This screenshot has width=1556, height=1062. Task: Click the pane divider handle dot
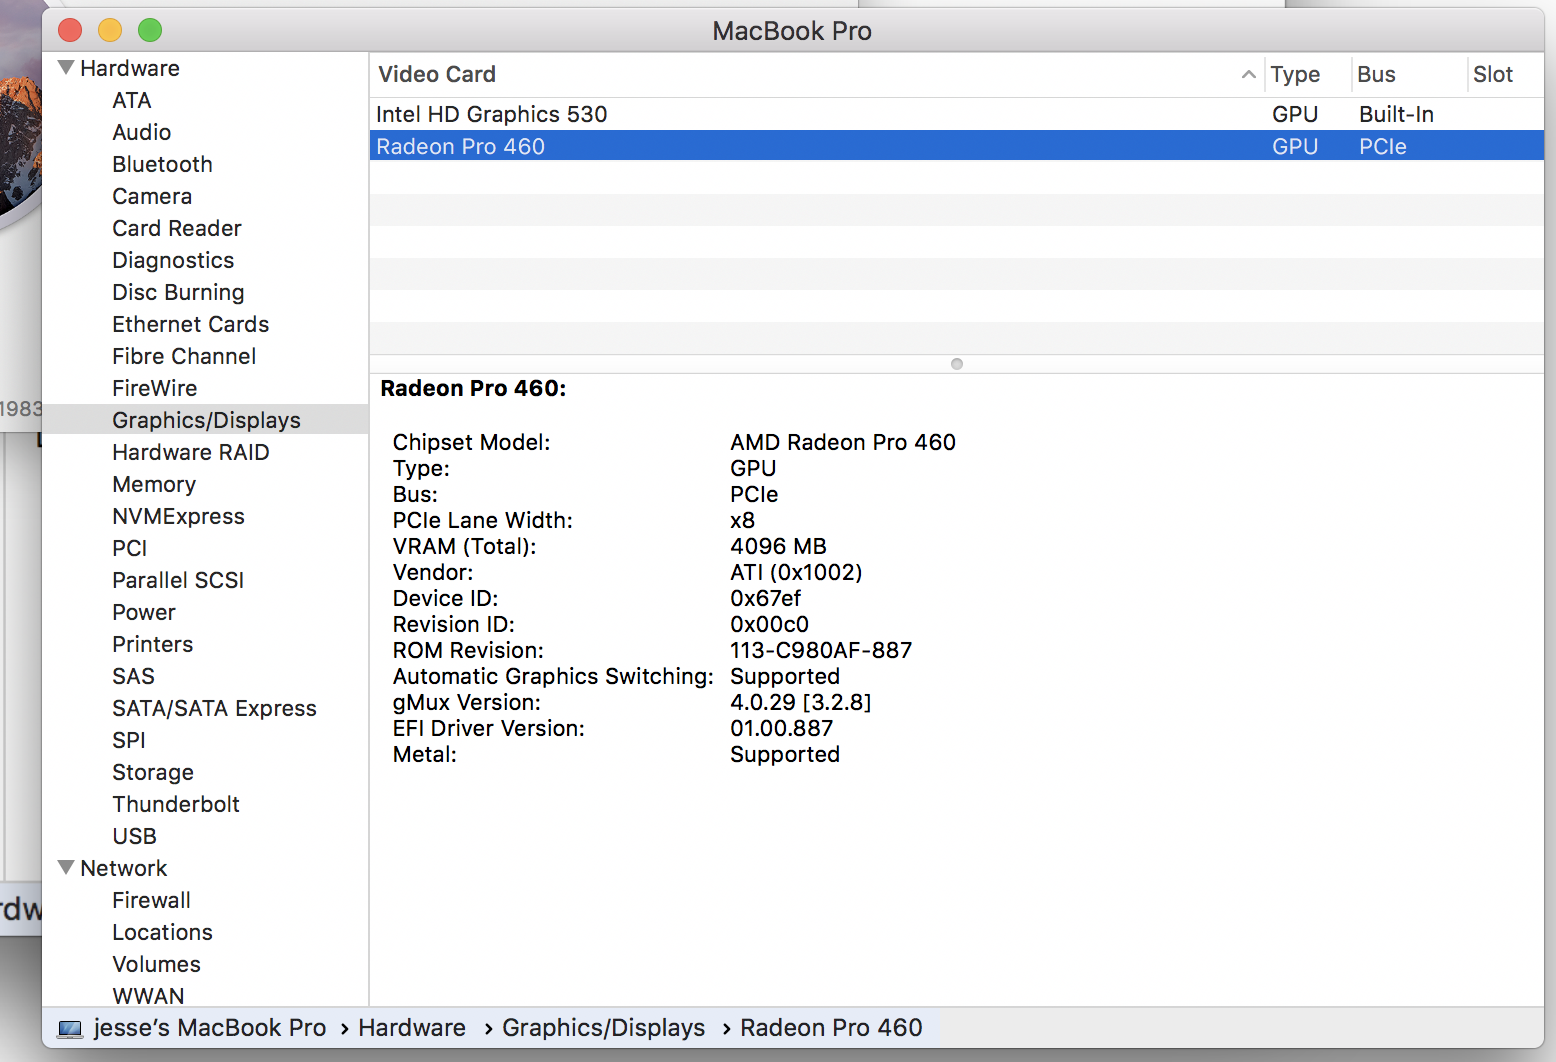click(x=957, y=364)
